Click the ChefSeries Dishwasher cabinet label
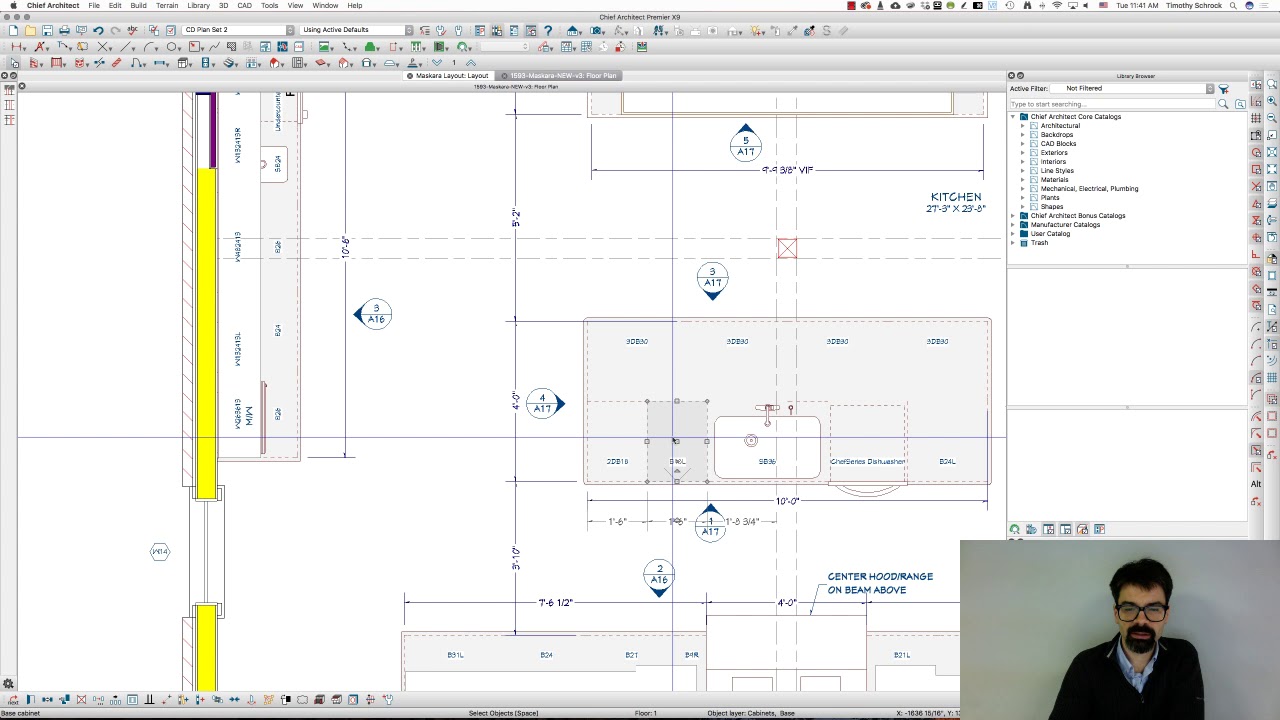Image resolution: width=1280 pixels, height=720 pixels. coord(868,461)
